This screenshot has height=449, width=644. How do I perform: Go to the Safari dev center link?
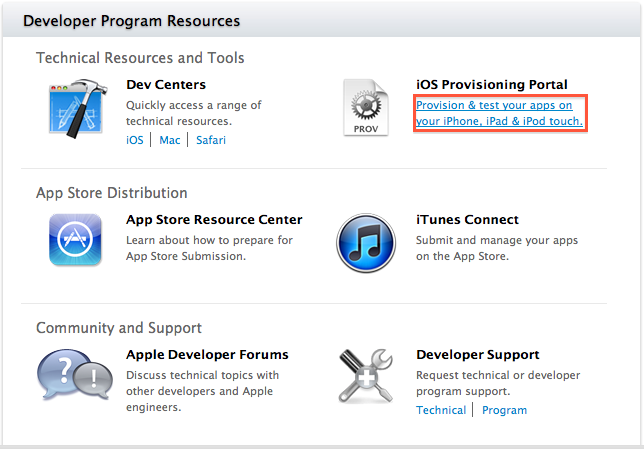[211, 140]
